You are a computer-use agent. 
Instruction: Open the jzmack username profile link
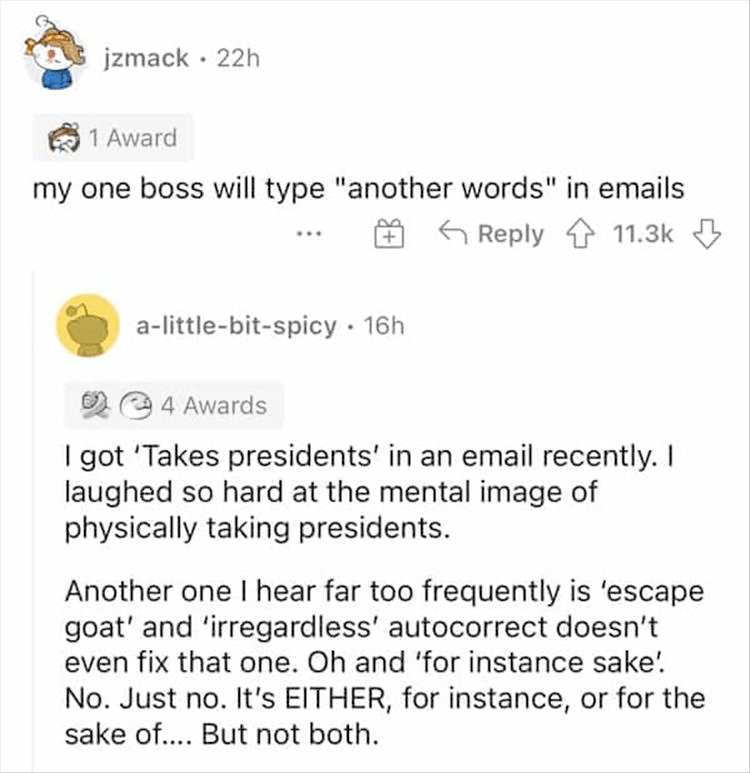[x=145, y=58]
